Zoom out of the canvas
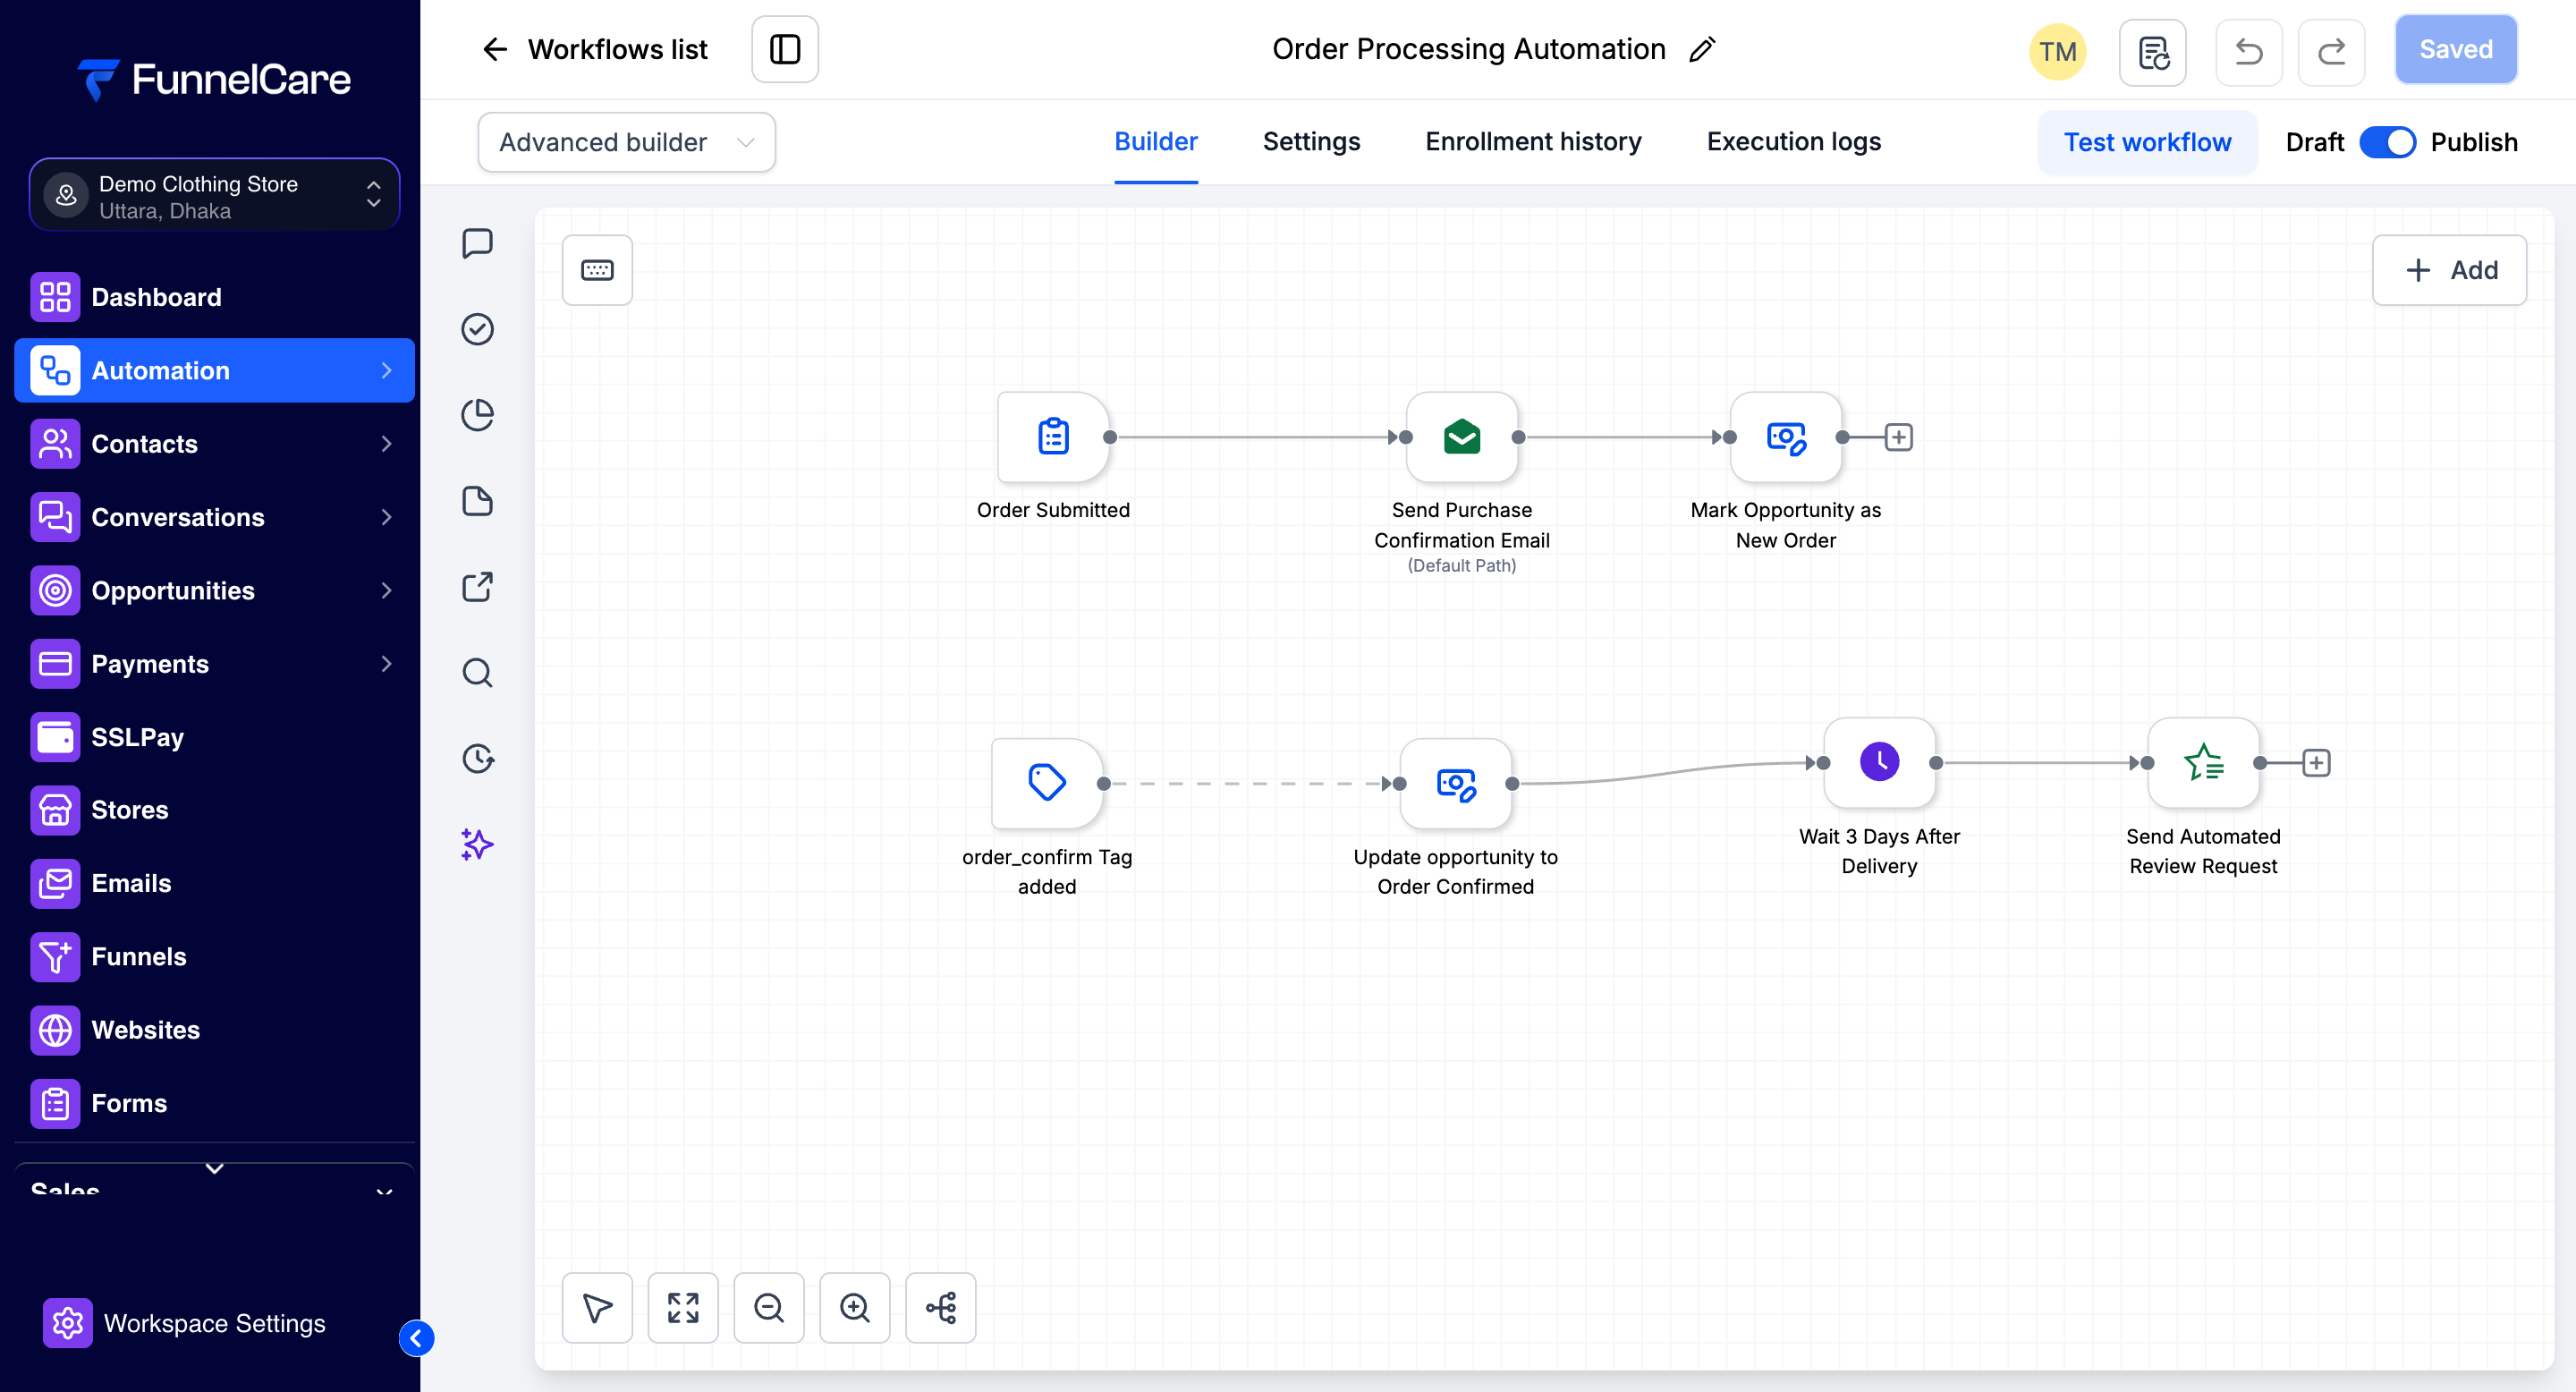 click(769, 1308)
